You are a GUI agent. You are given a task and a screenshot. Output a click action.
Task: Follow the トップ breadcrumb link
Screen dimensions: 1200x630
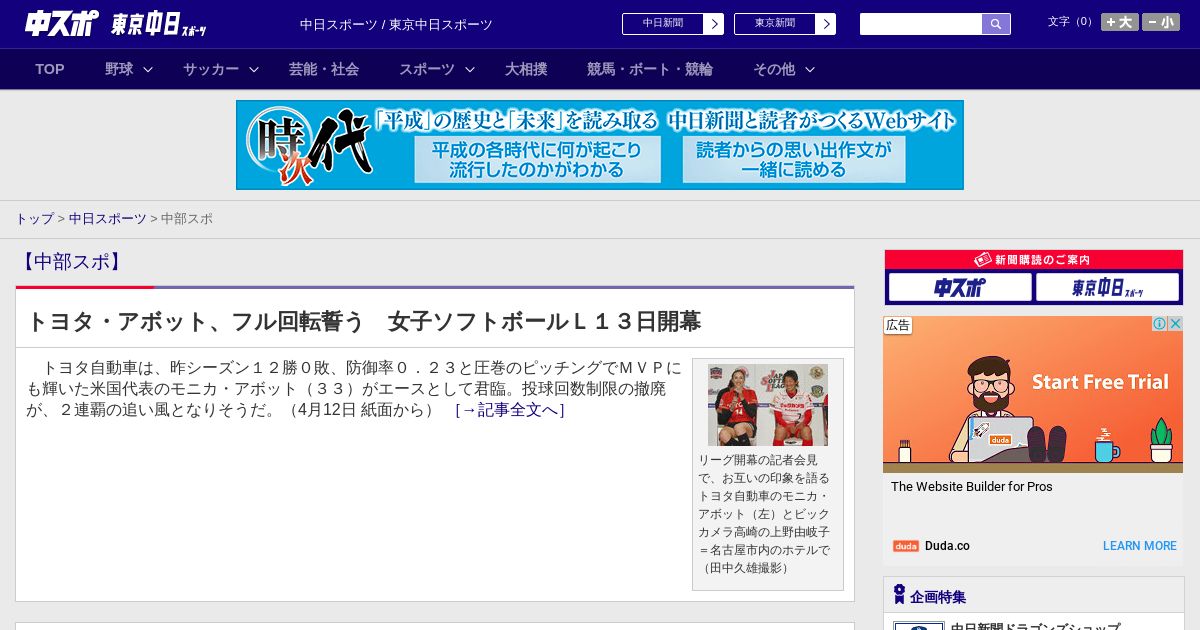pyautogui.click(x=34, y=219)
